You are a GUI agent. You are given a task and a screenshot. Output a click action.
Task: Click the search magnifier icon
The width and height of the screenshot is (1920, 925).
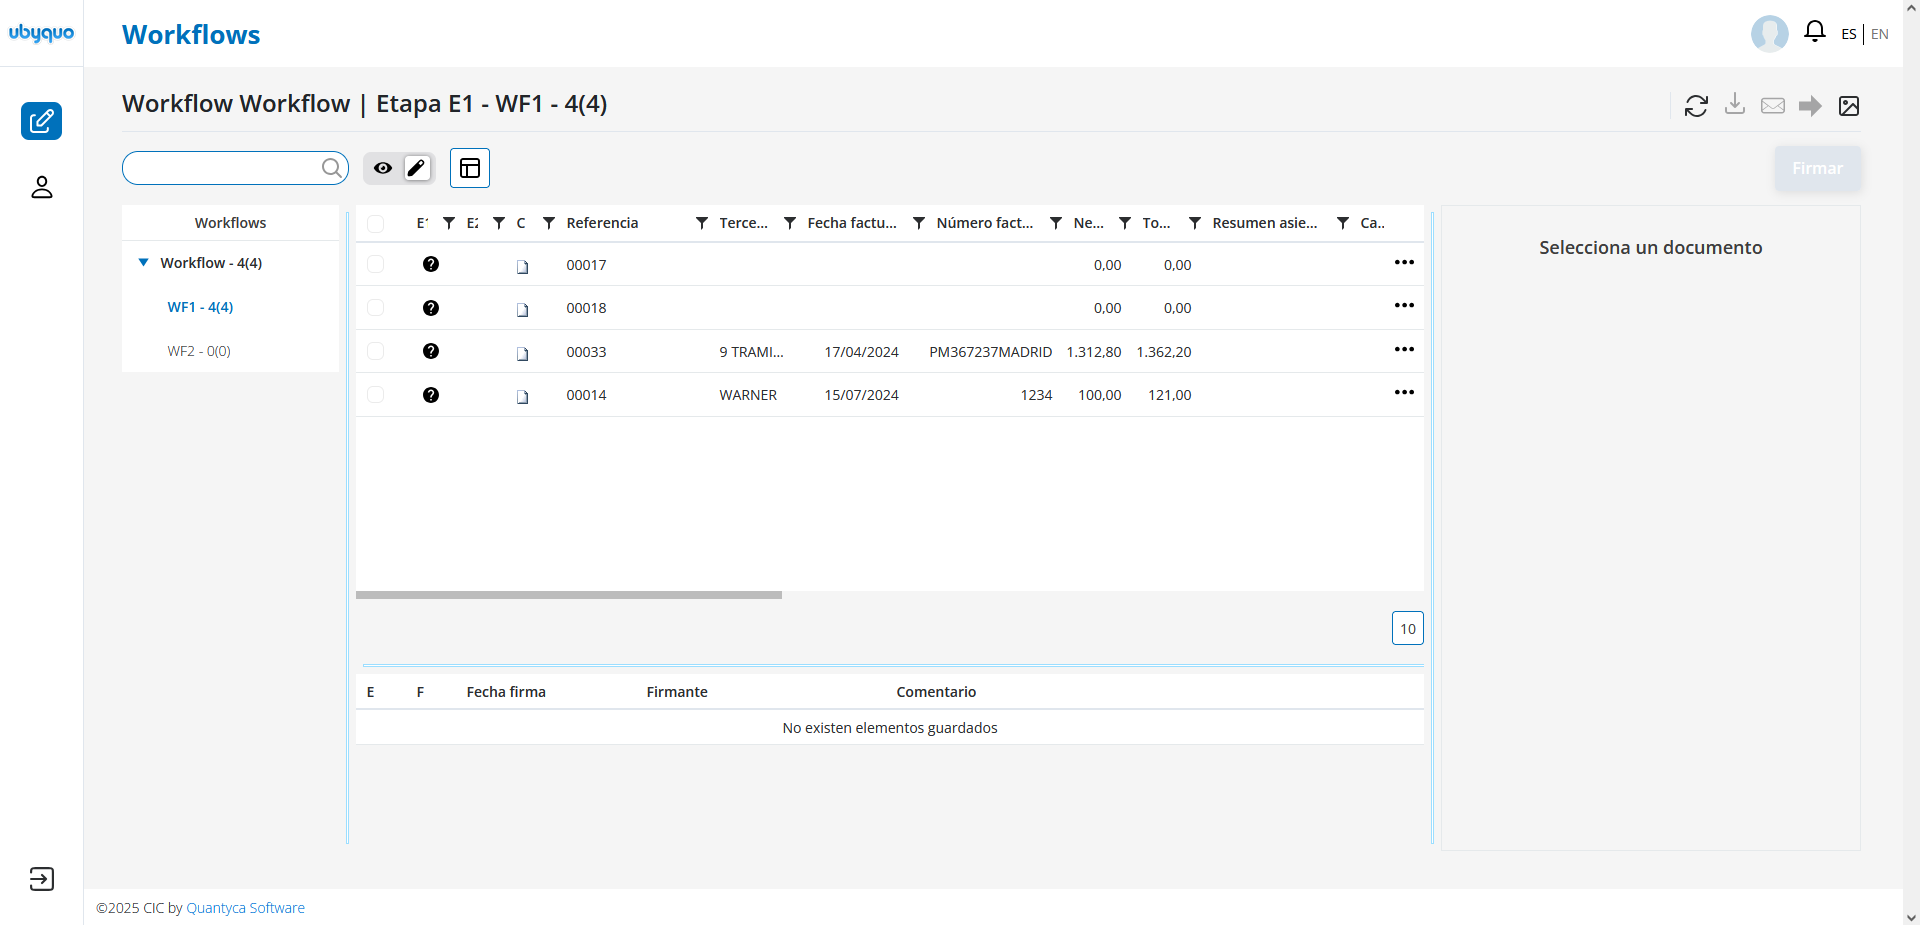[x=331, y=168]
